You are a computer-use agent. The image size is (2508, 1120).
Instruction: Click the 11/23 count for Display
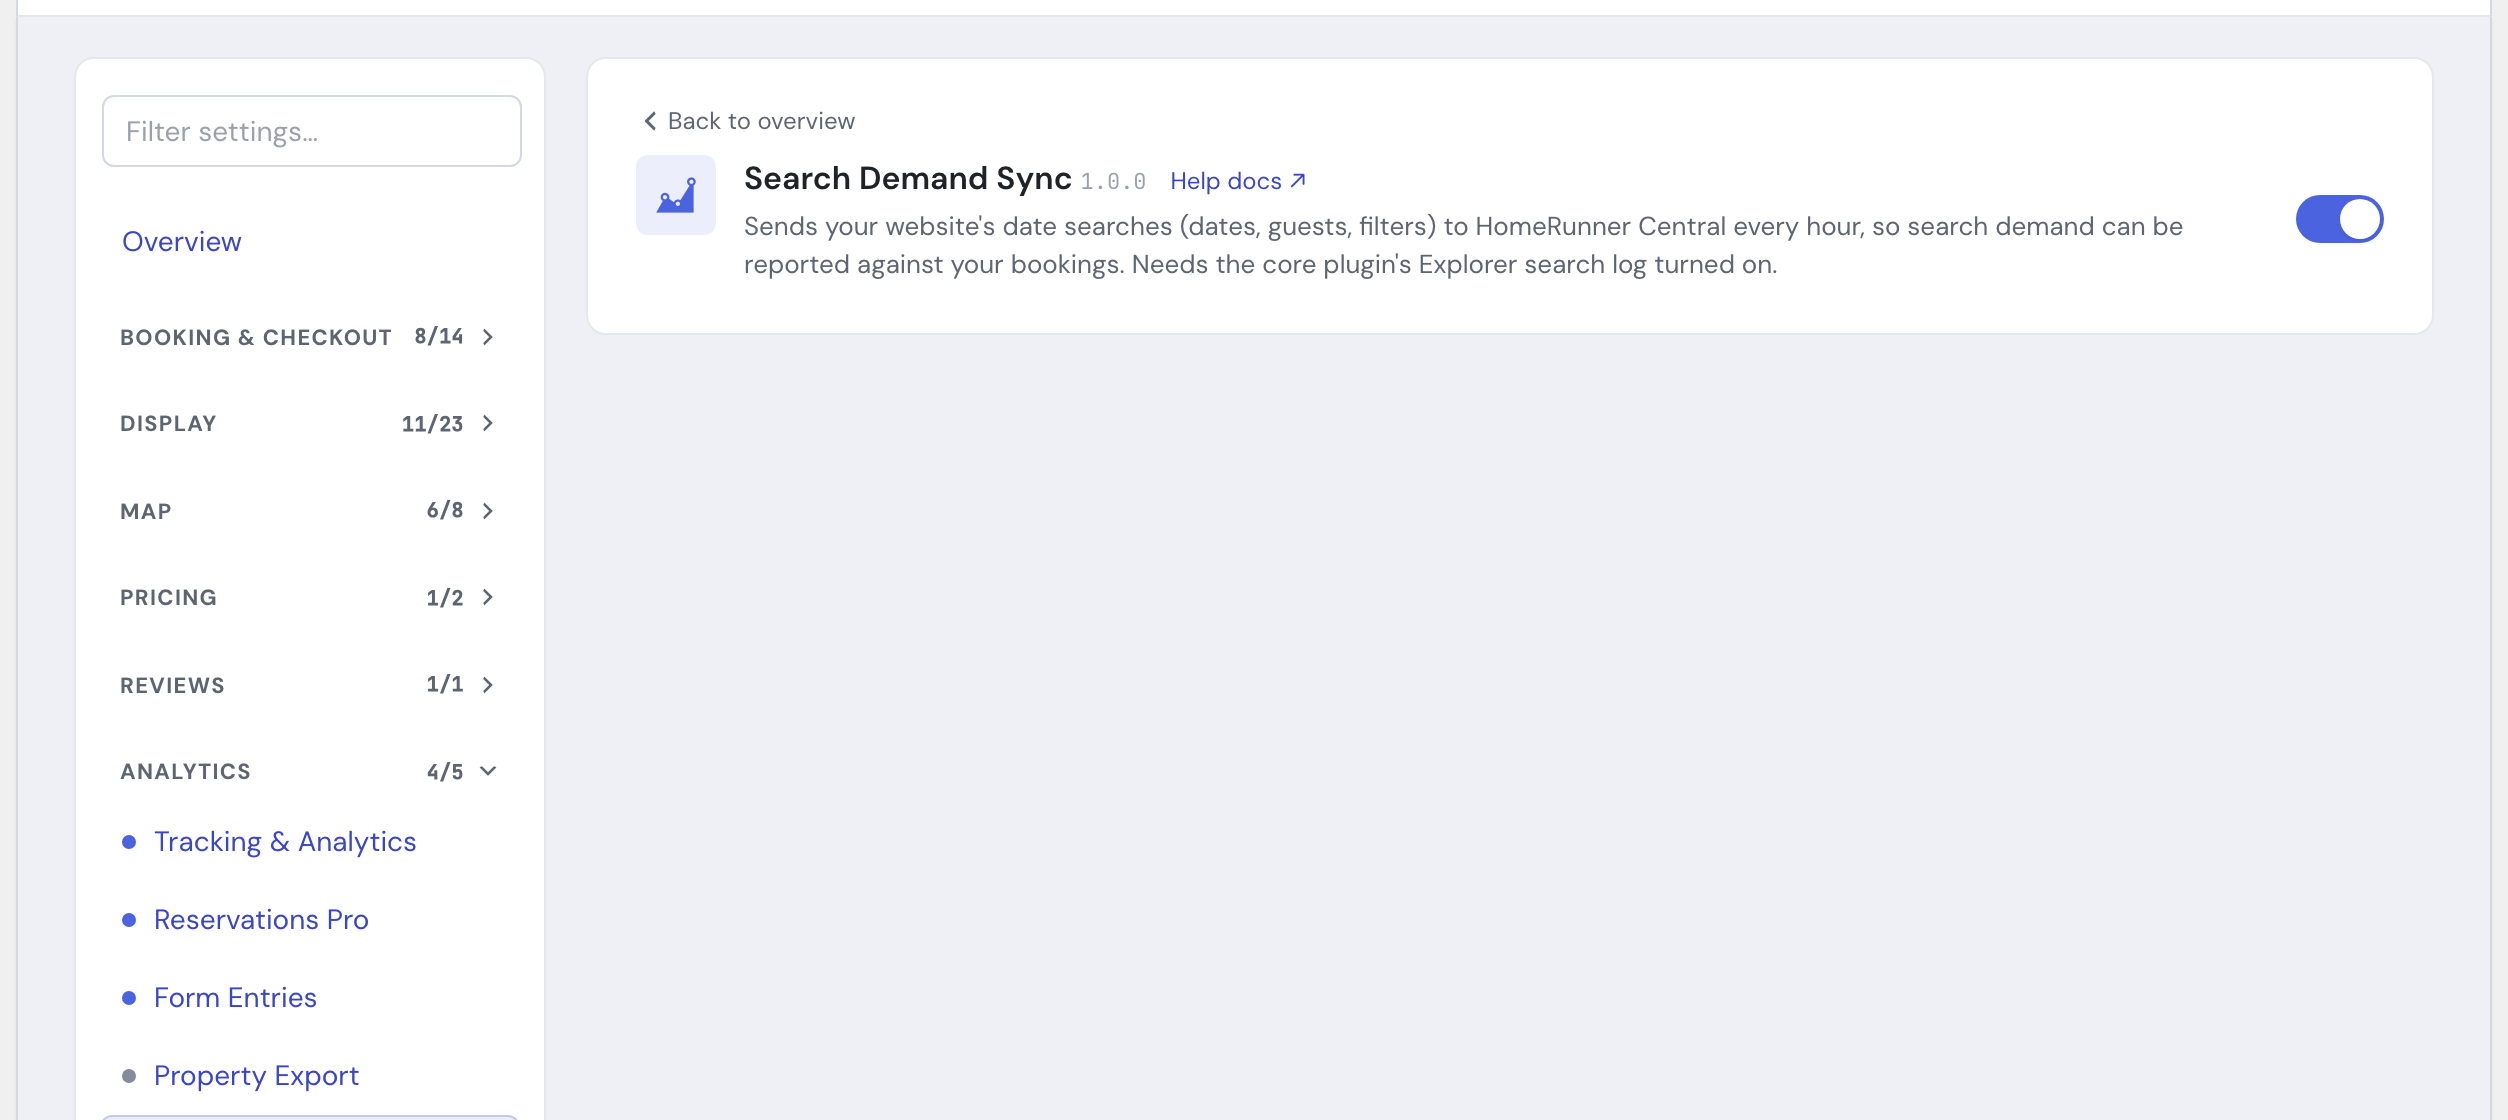(432, 424)
